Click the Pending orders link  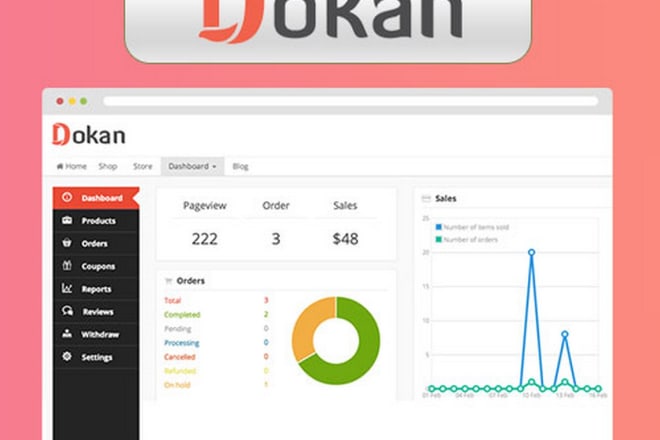coord(177,328)
